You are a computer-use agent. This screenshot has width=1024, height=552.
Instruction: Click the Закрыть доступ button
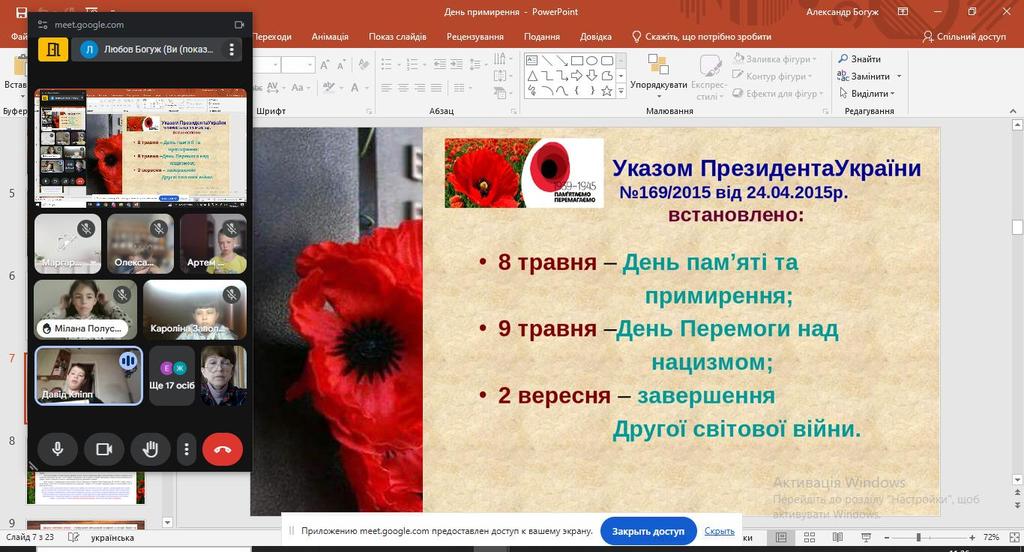(648, 532)
